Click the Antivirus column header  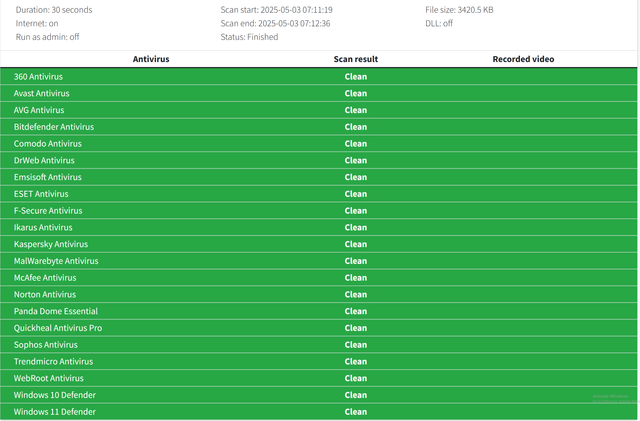[151, 59]
